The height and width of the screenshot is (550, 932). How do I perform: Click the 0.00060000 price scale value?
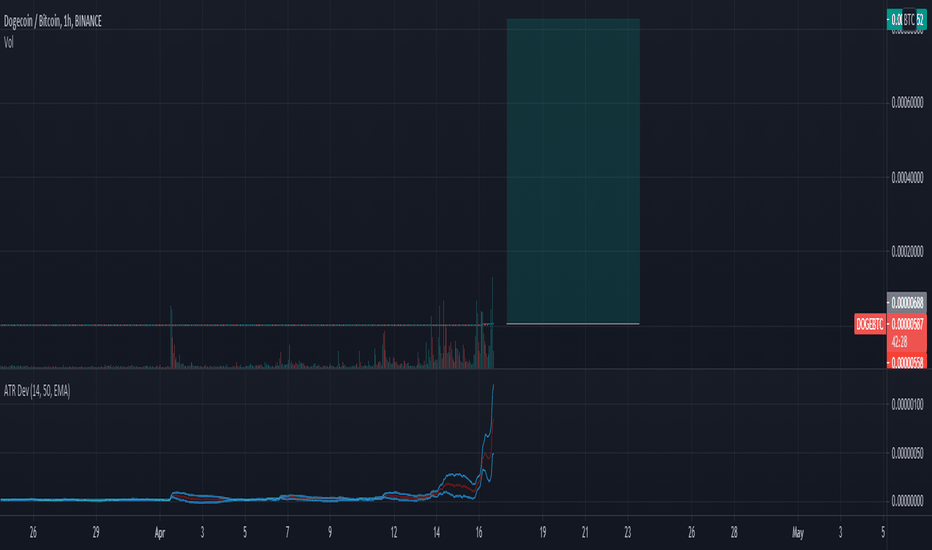[x=908, y=103]
